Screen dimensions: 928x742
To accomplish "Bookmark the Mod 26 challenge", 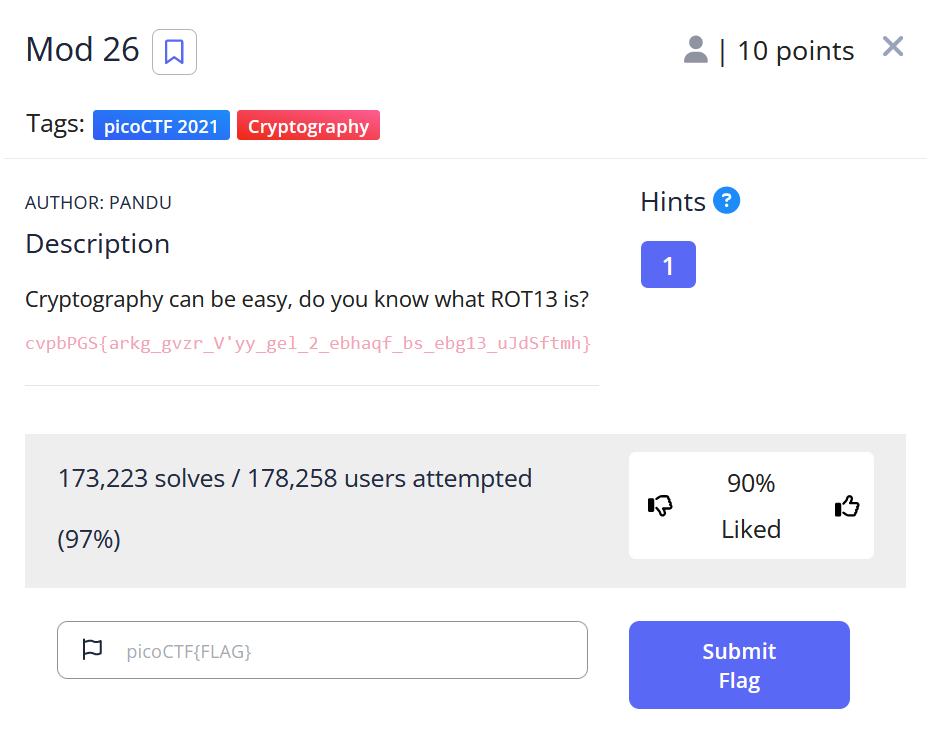I will point(174,52).
